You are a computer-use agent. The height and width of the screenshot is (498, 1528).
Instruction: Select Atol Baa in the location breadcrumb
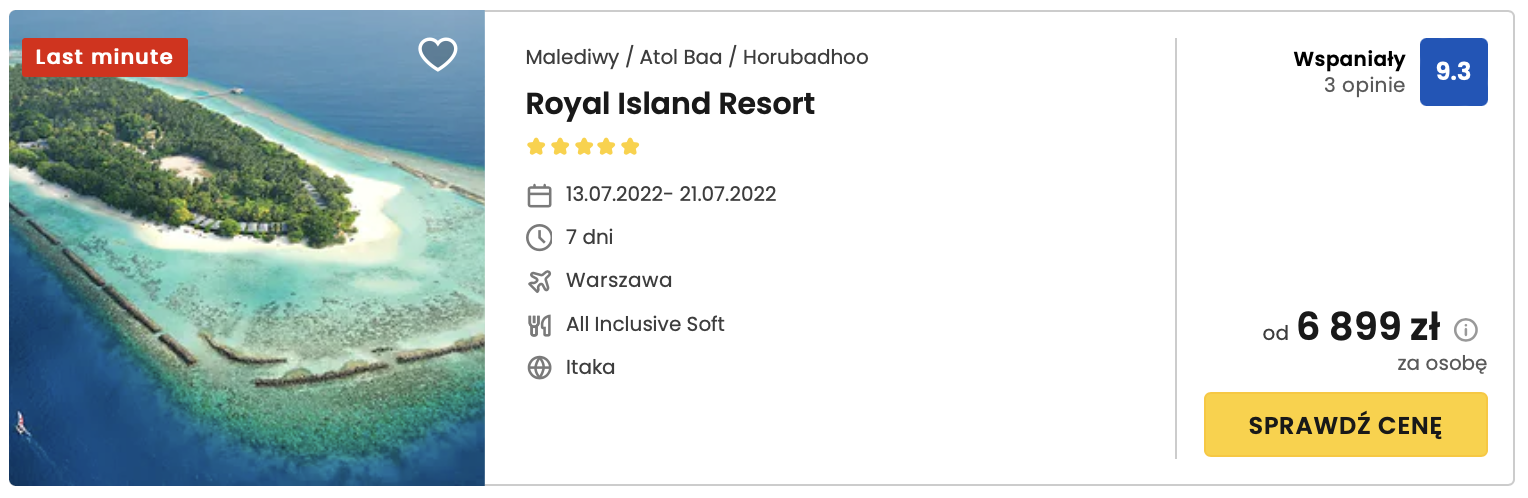pyautogui.click(x=681, y=57)
